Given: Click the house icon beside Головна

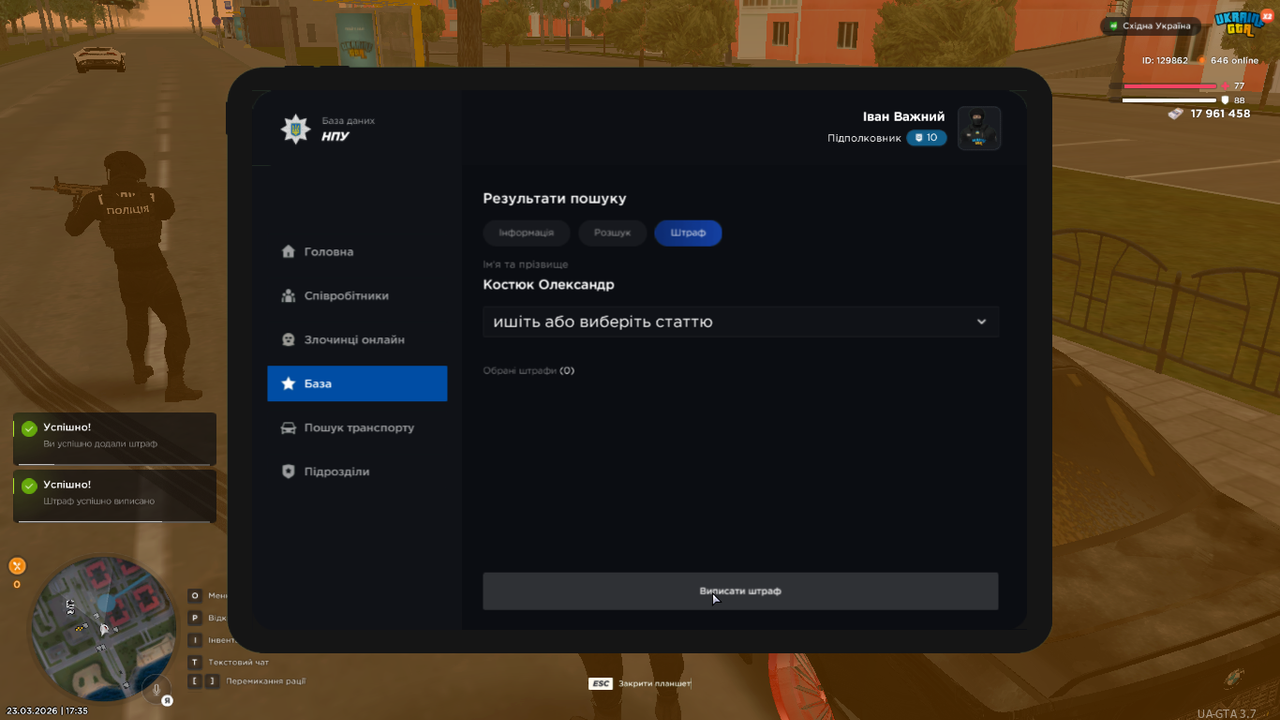Looking at the screenshot, I should pyautogui.click(x=288, y=252).
